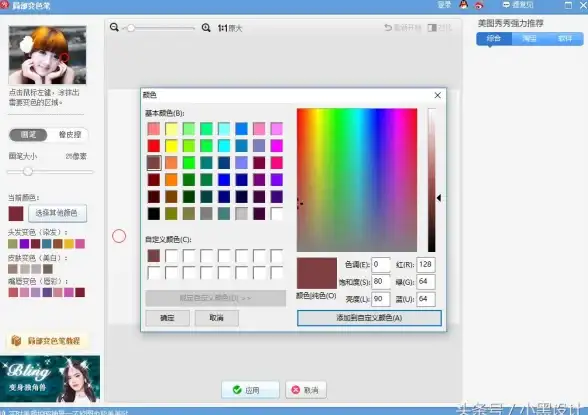This screenshot has width=588, height=415.
Task: Open the Bling advertisement banner
Action: click(50, 379)
